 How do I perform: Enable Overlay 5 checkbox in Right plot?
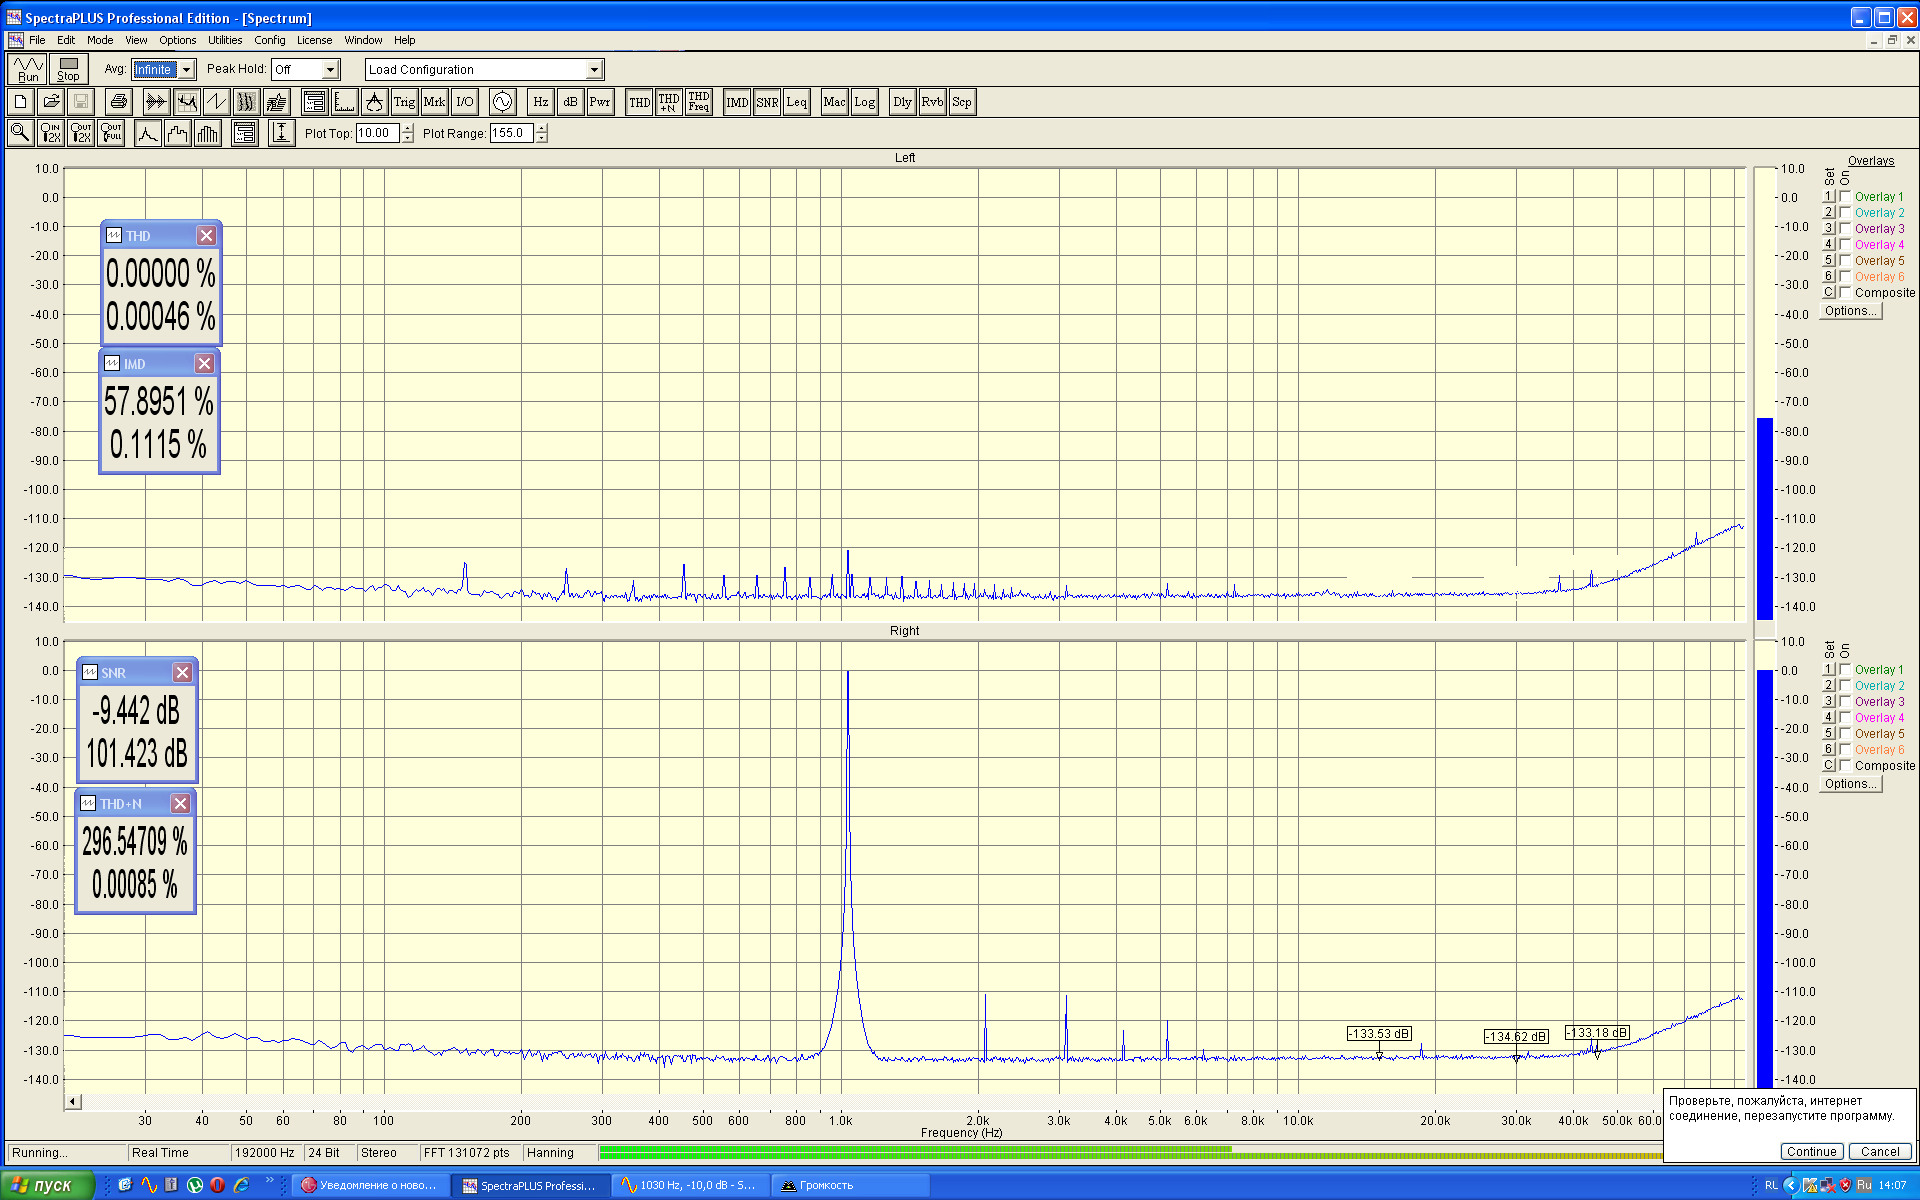(1846, 734)
